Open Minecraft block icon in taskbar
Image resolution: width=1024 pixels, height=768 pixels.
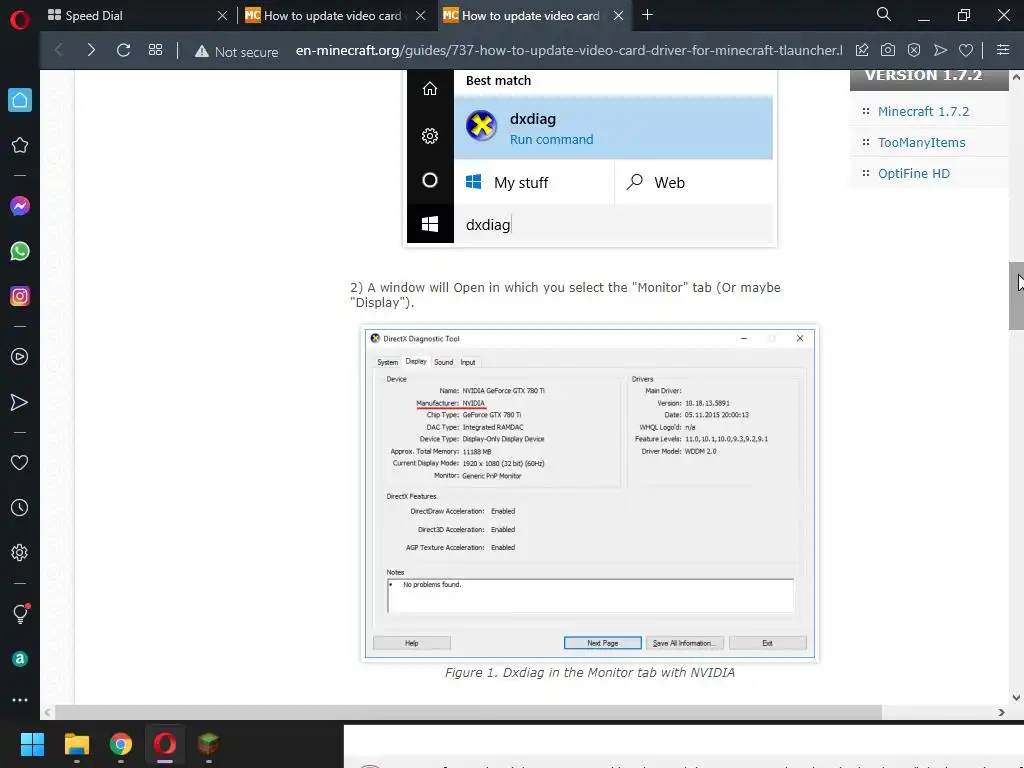point(208,744)
